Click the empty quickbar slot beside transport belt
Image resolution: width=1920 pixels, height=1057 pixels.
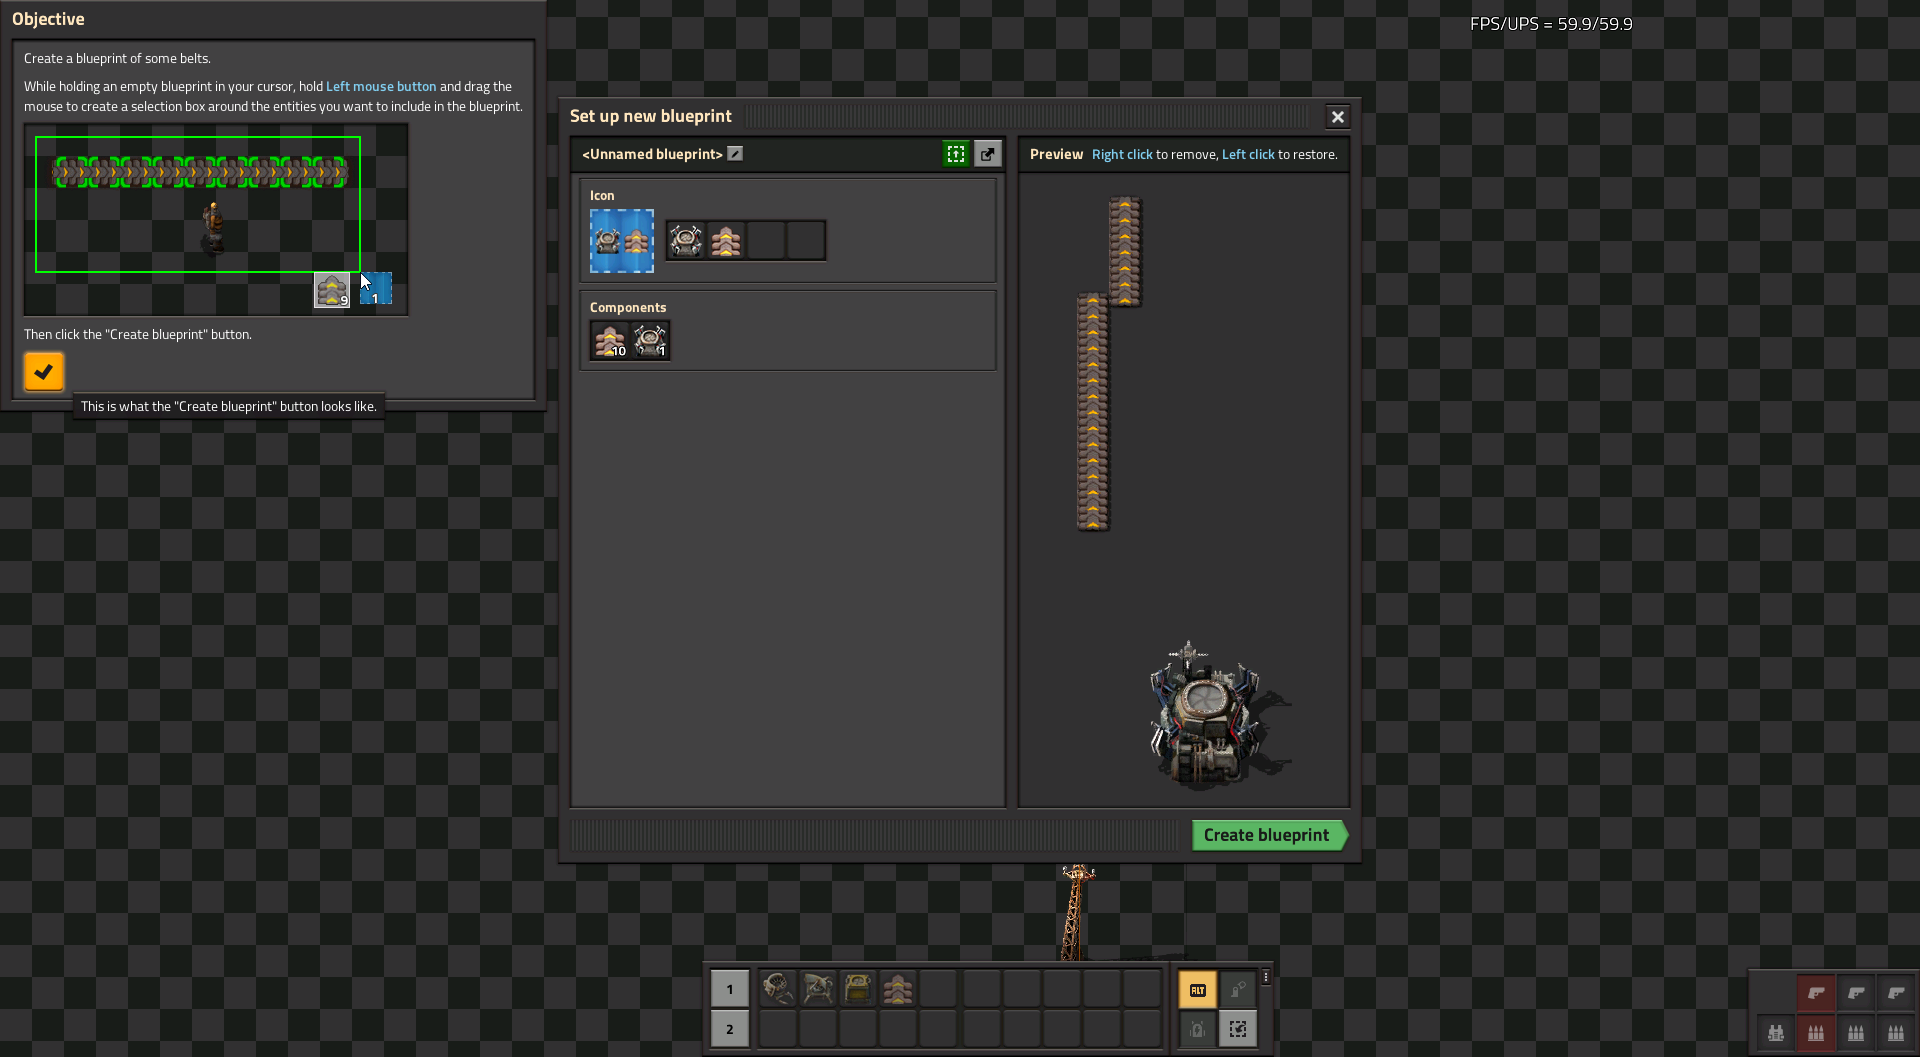pos(938,989)
